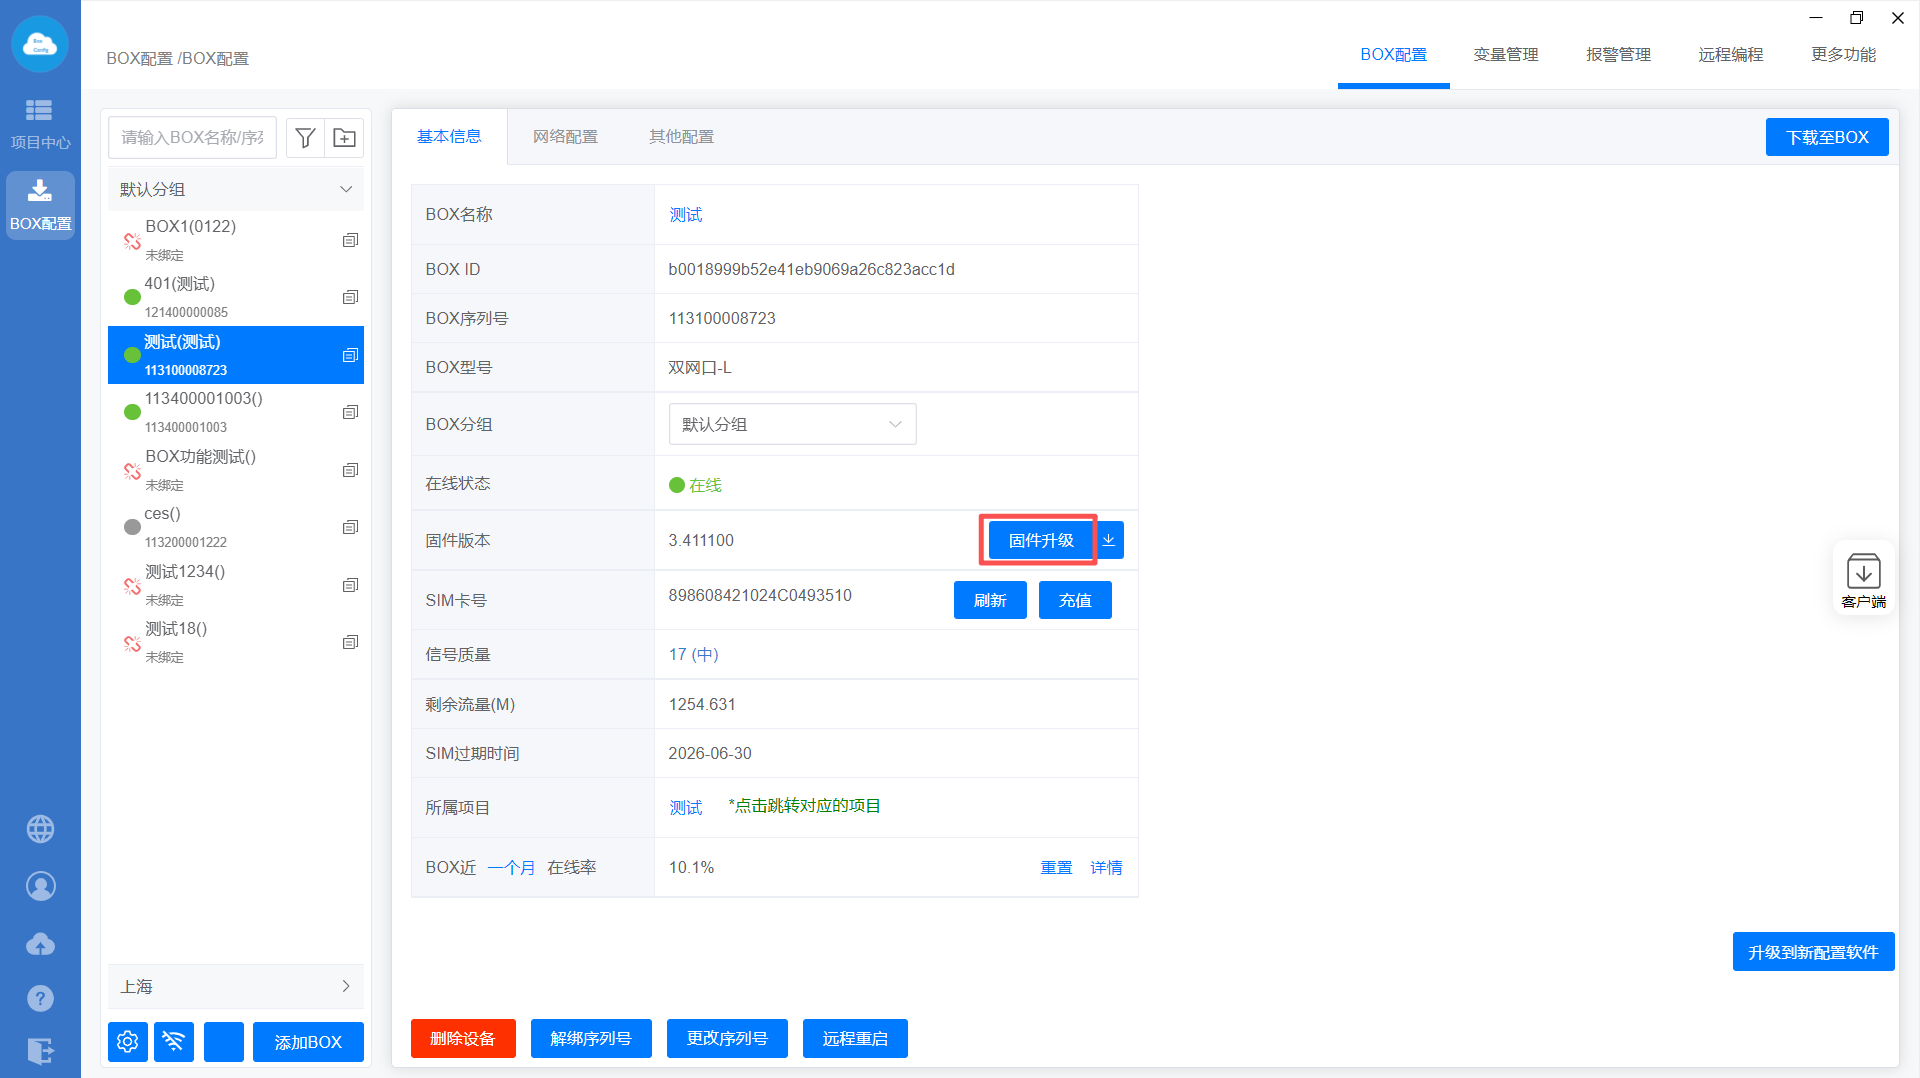Screen dimensions: 1920x1078
Task: Open the client download icon
Action: pyautogui.click(x=1863, y=579)
